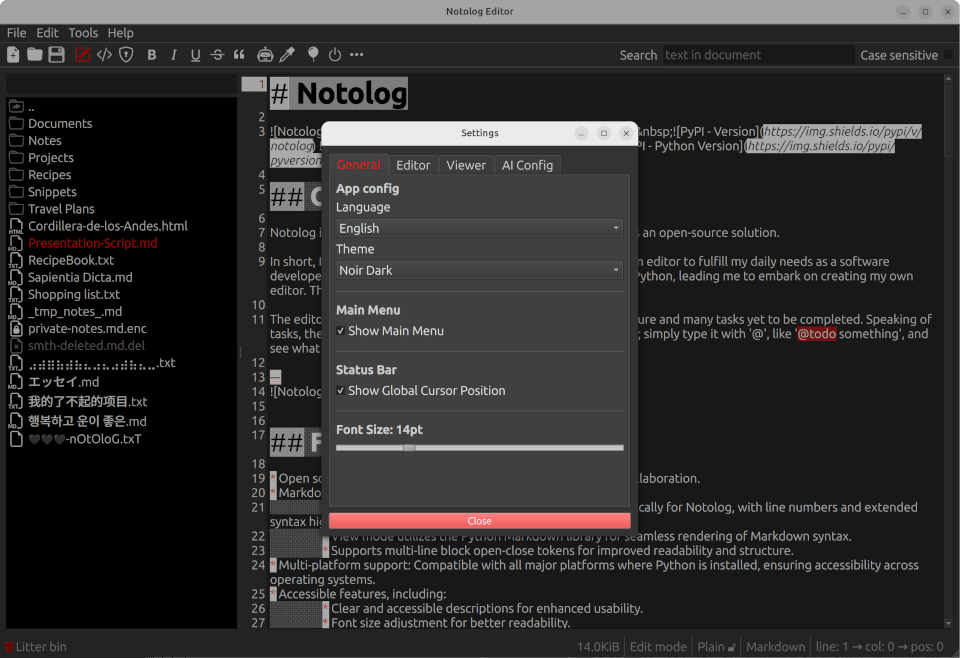Create a new document
The image size is (960, 658).
(12, 55)
